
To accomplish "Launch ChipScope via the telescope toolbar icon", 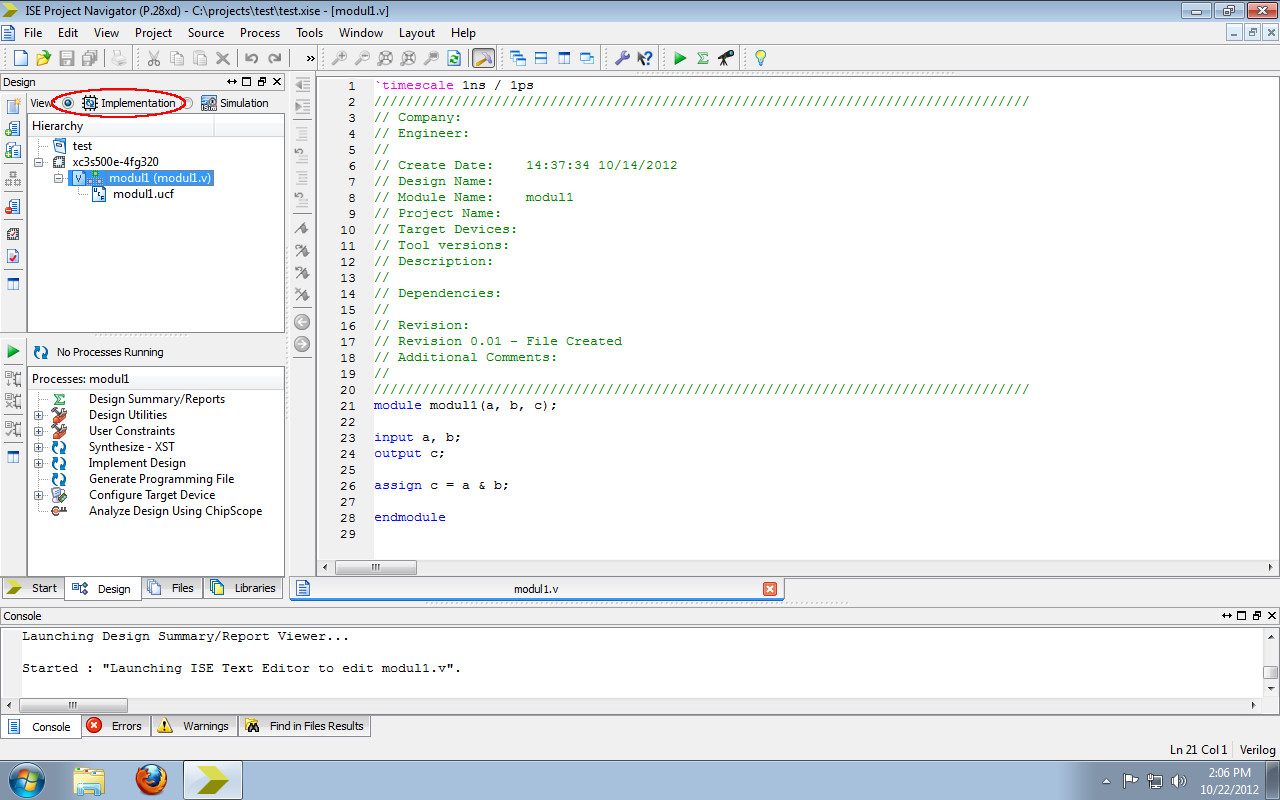I will pyautogui.click(x=723, y=57).
